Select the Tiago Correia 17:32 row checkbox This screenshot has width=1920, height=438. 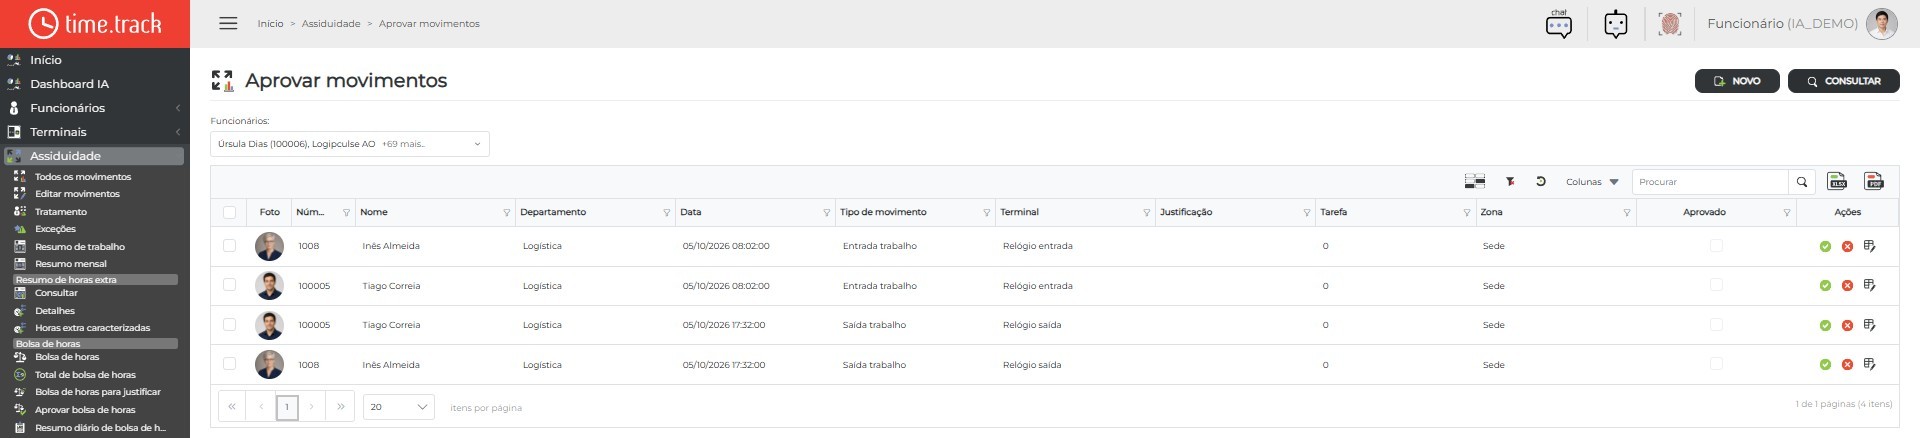229,324
